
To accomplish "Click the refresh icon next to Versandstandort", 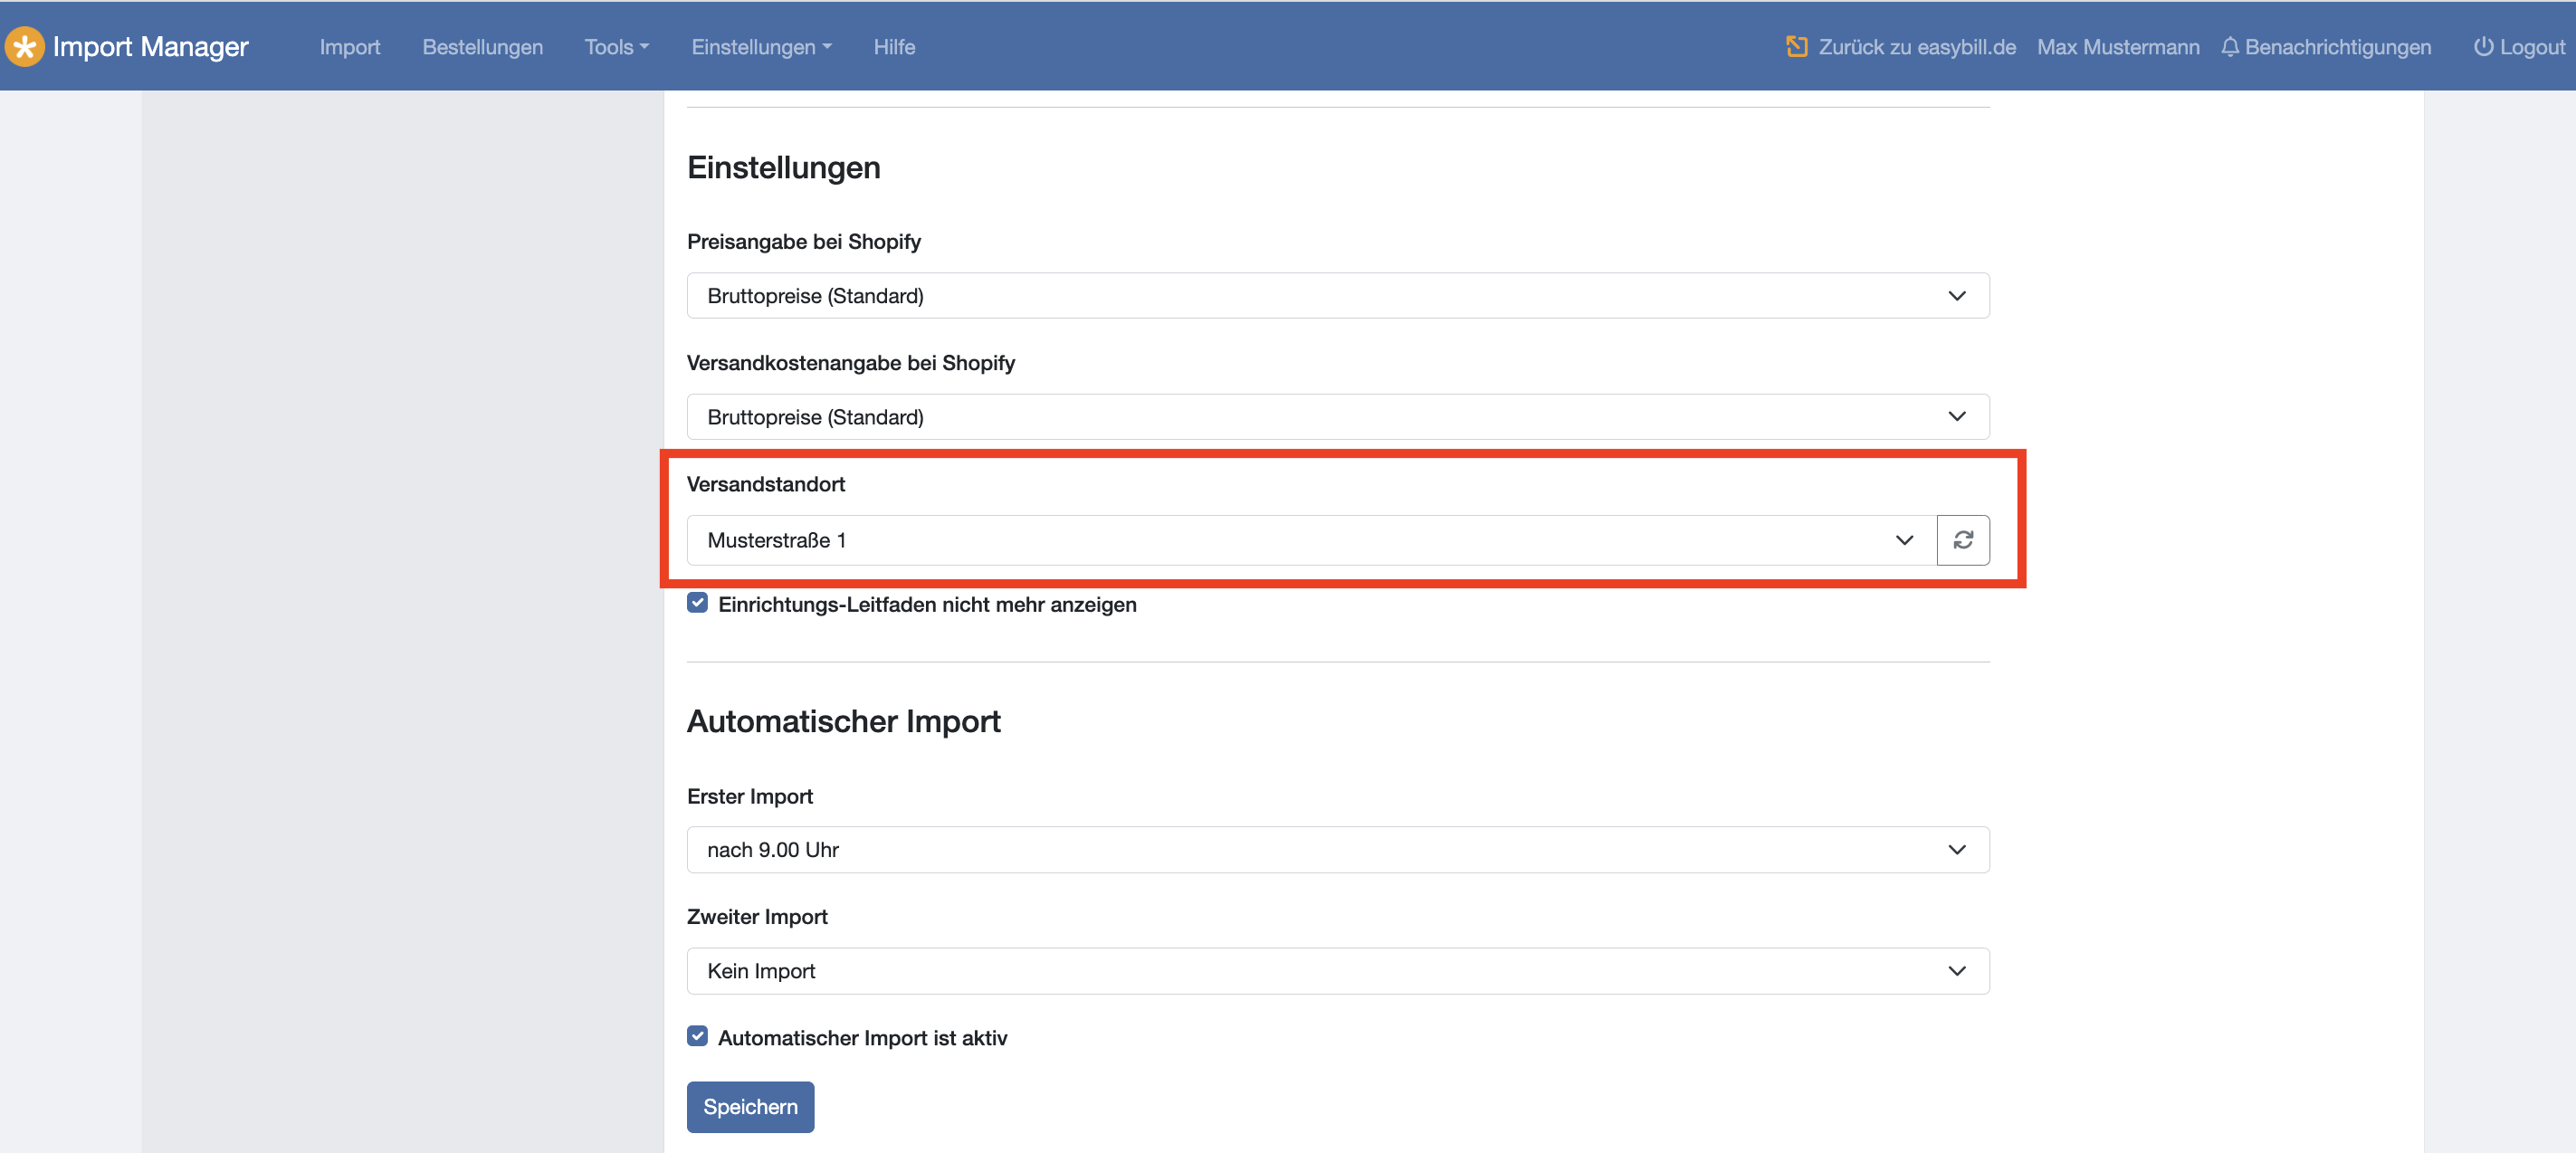I will click(1963, 540).
